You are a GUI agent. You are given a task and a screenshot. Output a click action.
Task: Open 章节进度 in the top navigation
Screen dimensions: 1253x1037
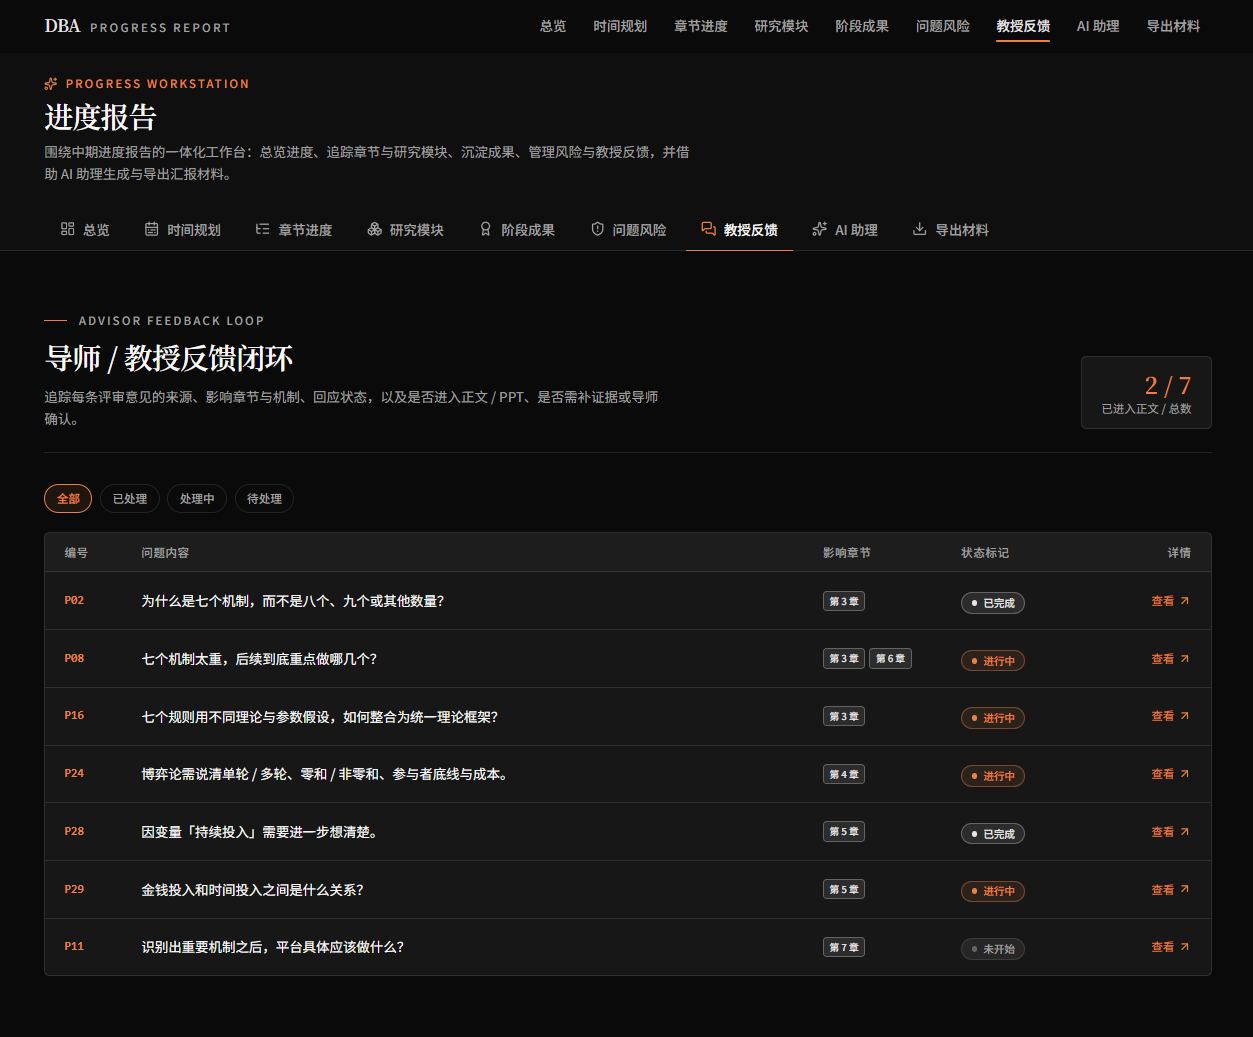coord(701,26)
